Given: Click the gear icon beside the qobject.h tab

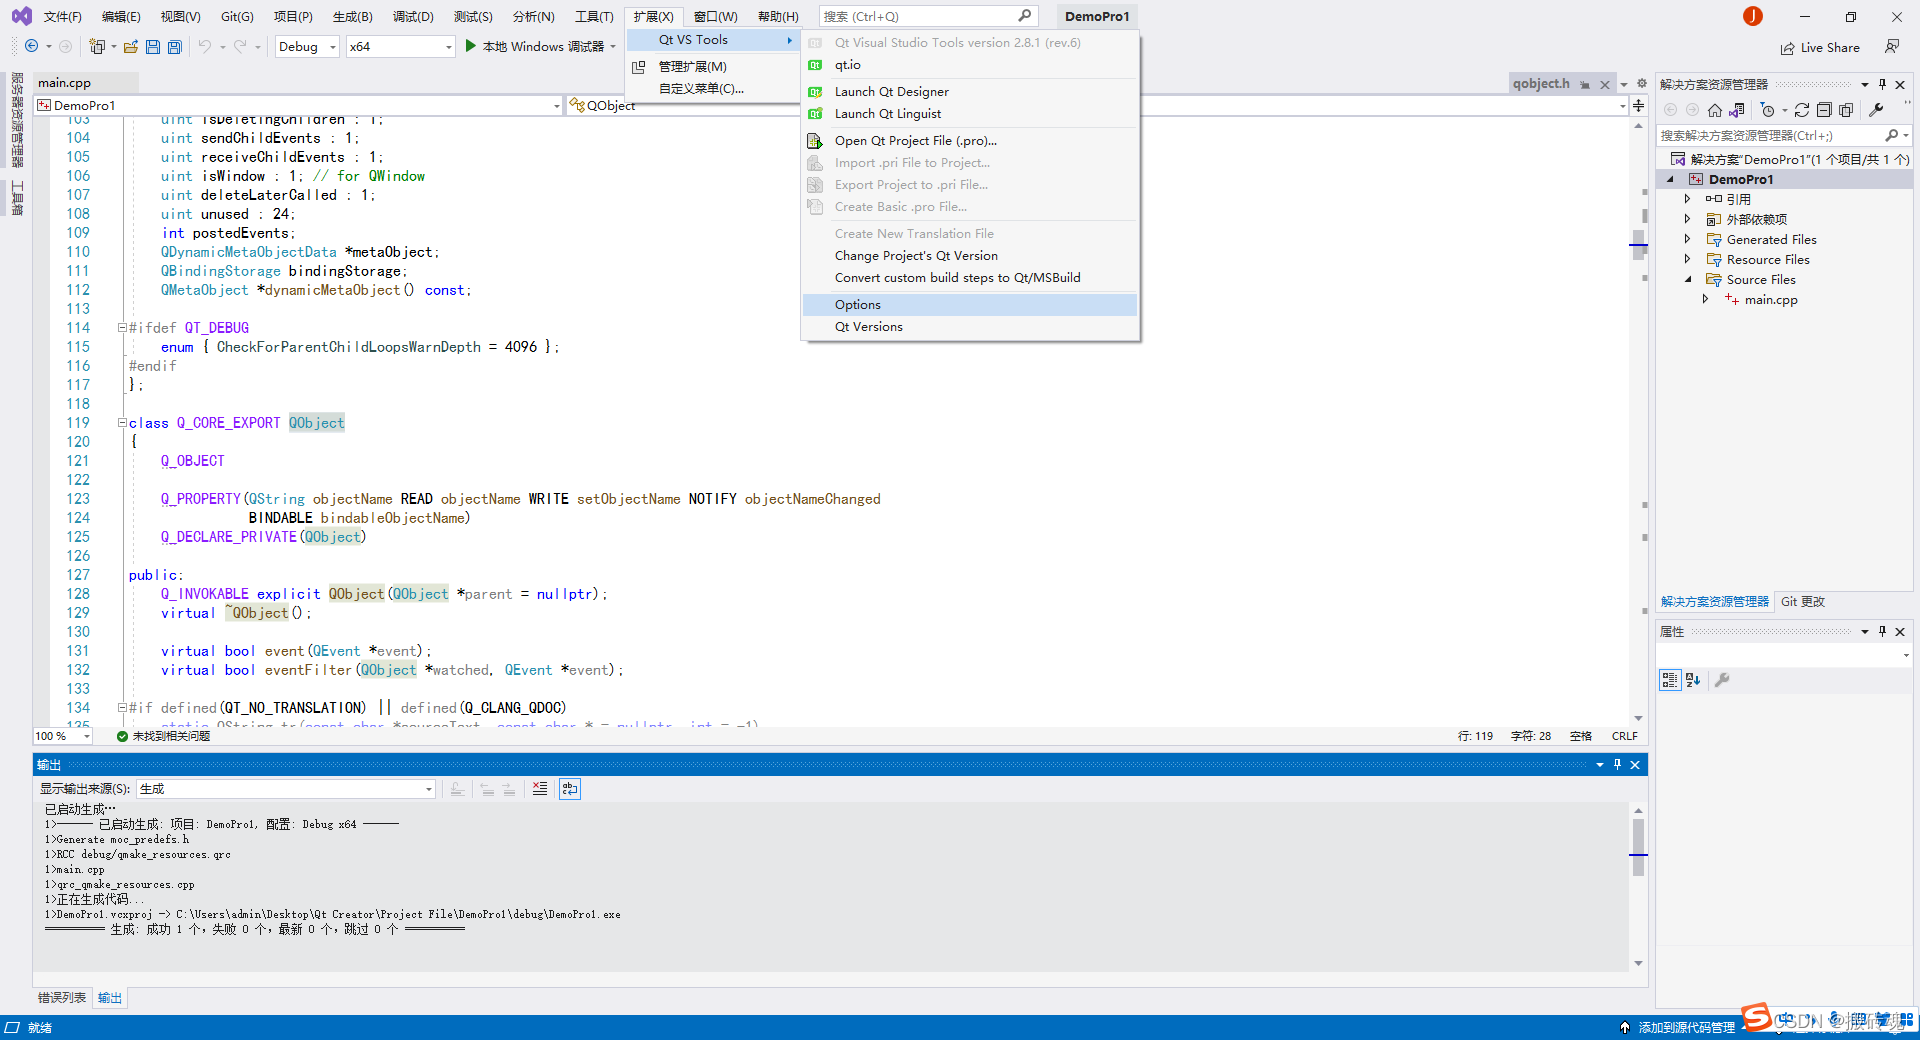Looking at the screenshot, I should 1641,84.
